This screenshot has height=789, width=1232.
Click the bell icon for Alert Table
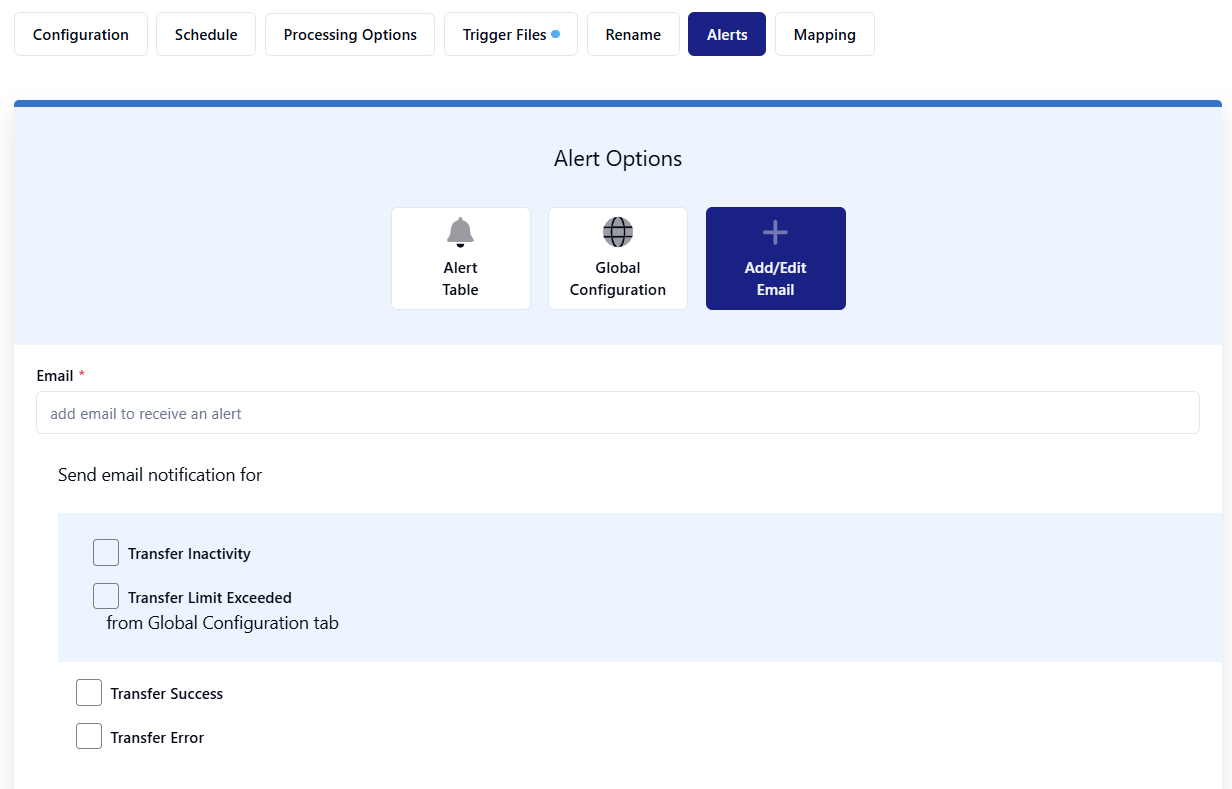(460, 232)
